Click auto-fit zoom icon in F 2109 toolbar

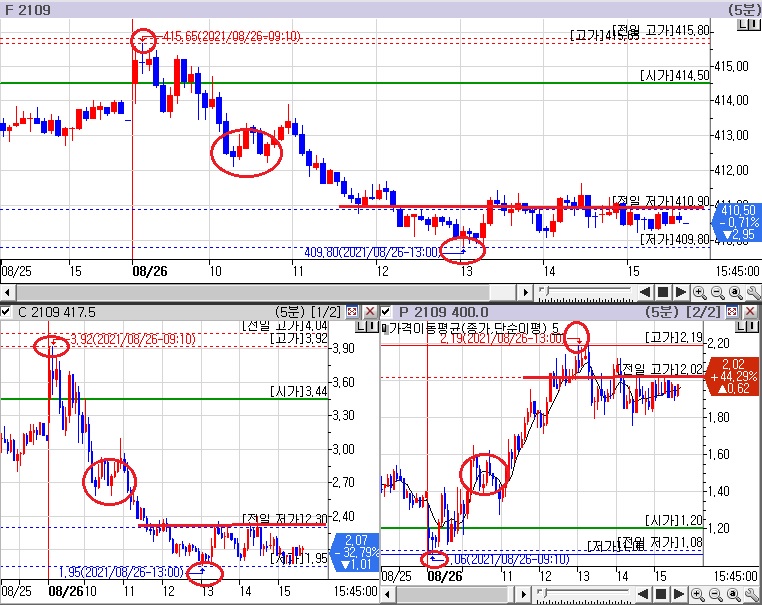(735, 293)
